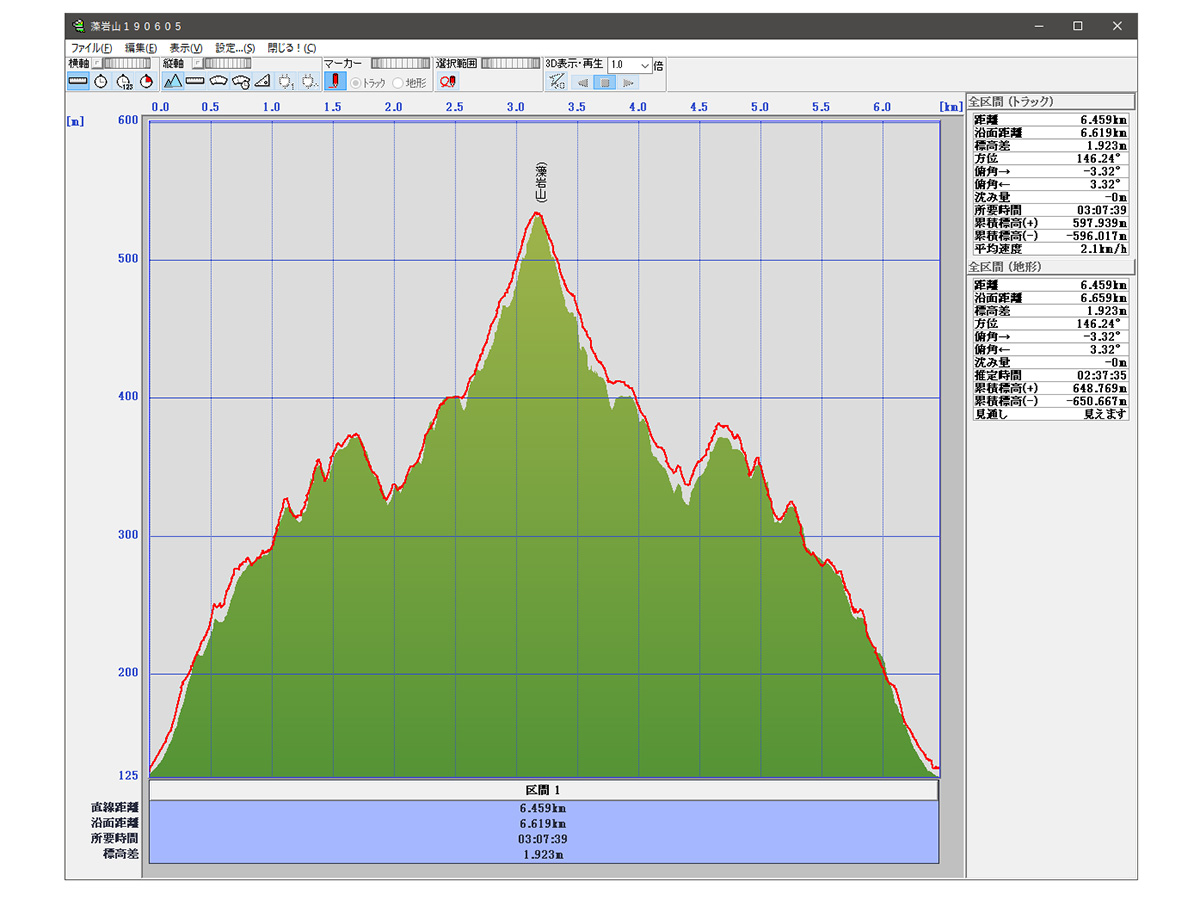Toggle the red marker pin icon
The width and height of the screenshot is (1200, 900).
click(334, 82)
